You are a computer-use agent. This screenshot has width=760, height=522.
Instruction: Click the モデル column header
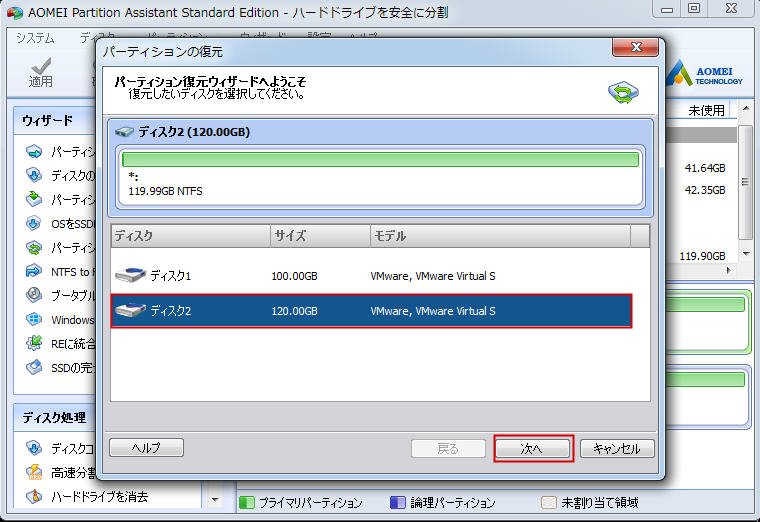click(x=501, y=236)
